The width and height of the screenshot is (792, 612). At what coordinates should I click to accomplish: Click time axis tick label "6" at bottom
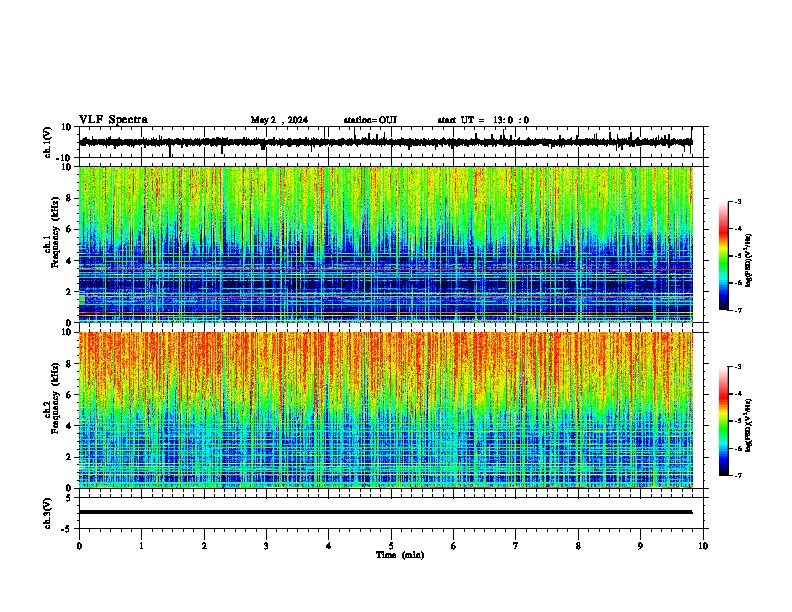[453, 546]
